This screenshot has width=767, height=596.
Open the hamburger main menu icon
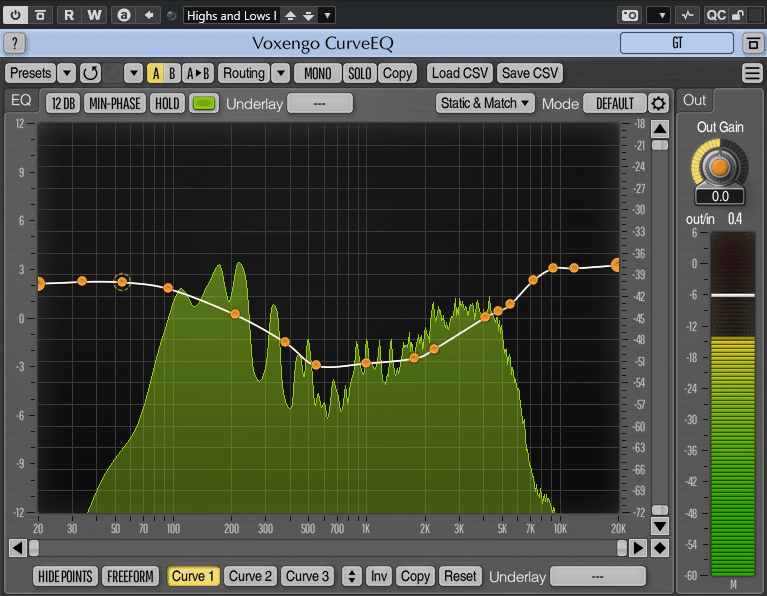click(x=752, y=73)
